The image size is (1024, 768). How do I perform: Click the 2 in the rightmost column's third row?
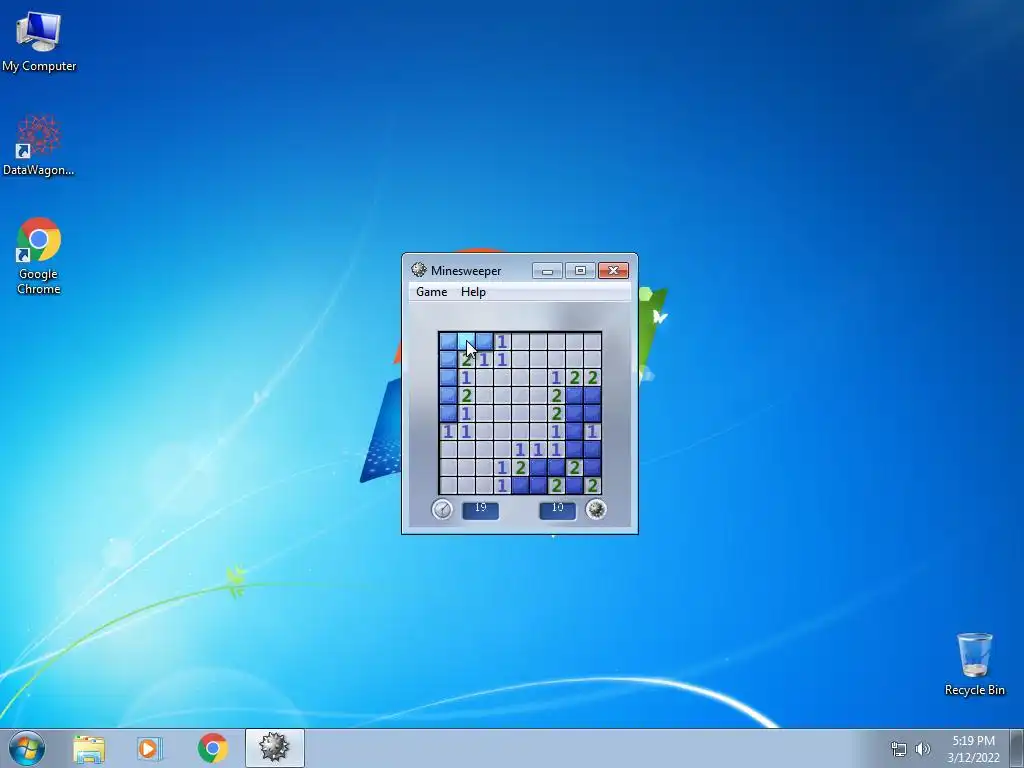[592, 377]
